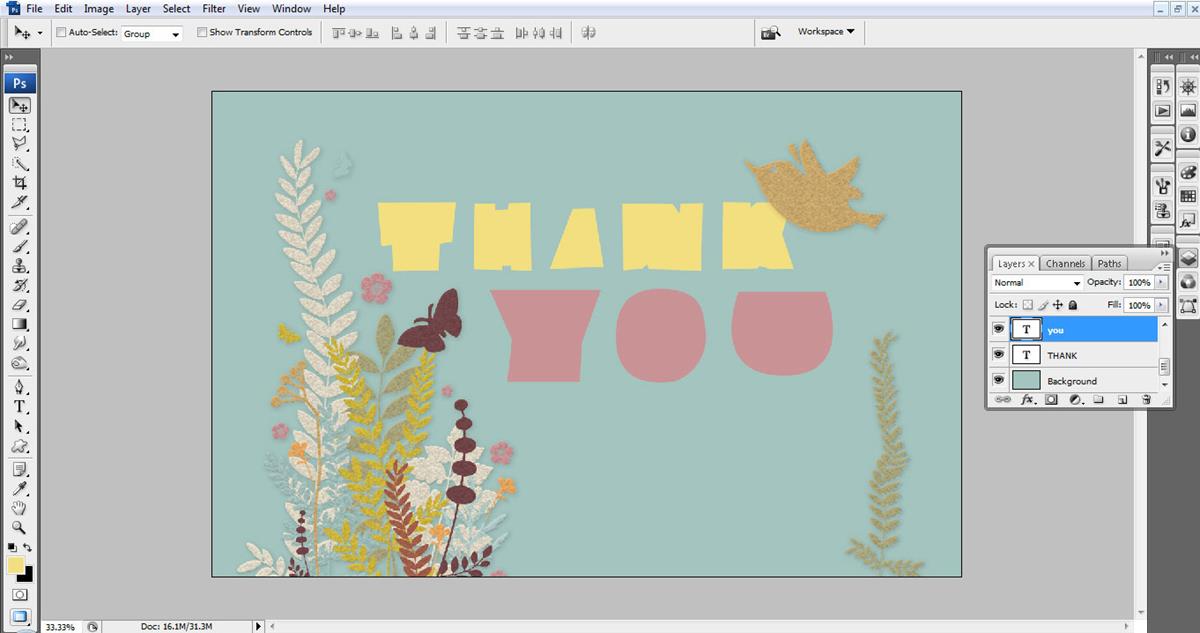Click the delete layer trash icon
The width and height of the screenshot is (1200, 633).
(x=1146, y=400)
